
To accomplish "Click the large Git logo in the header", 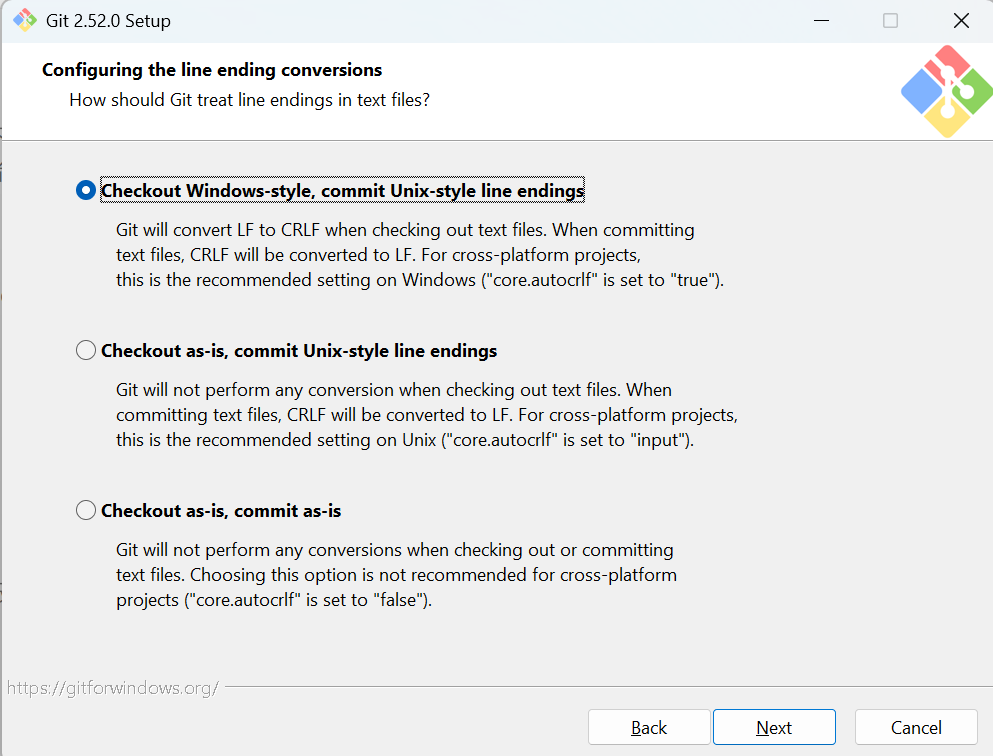I will [947, 91].
